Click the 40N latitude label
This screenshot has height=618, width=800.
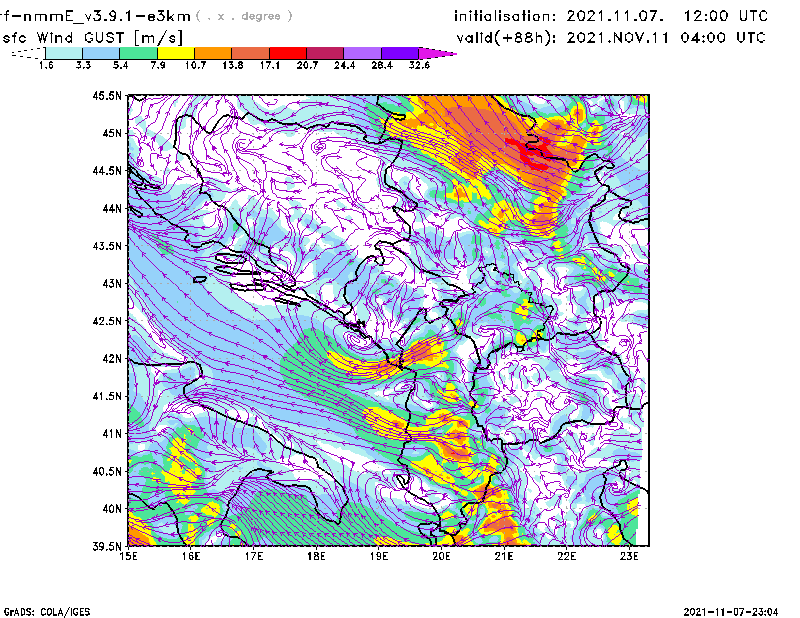click(112, 509)
